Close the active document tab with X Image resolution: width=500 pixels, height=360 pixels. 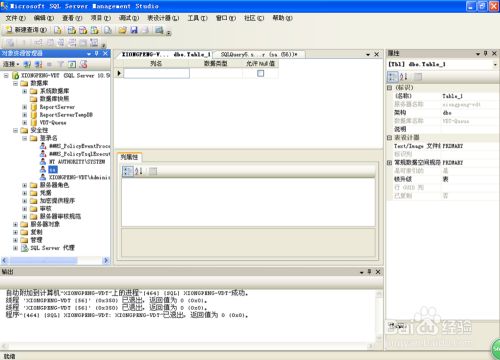[x=377, y=54]
